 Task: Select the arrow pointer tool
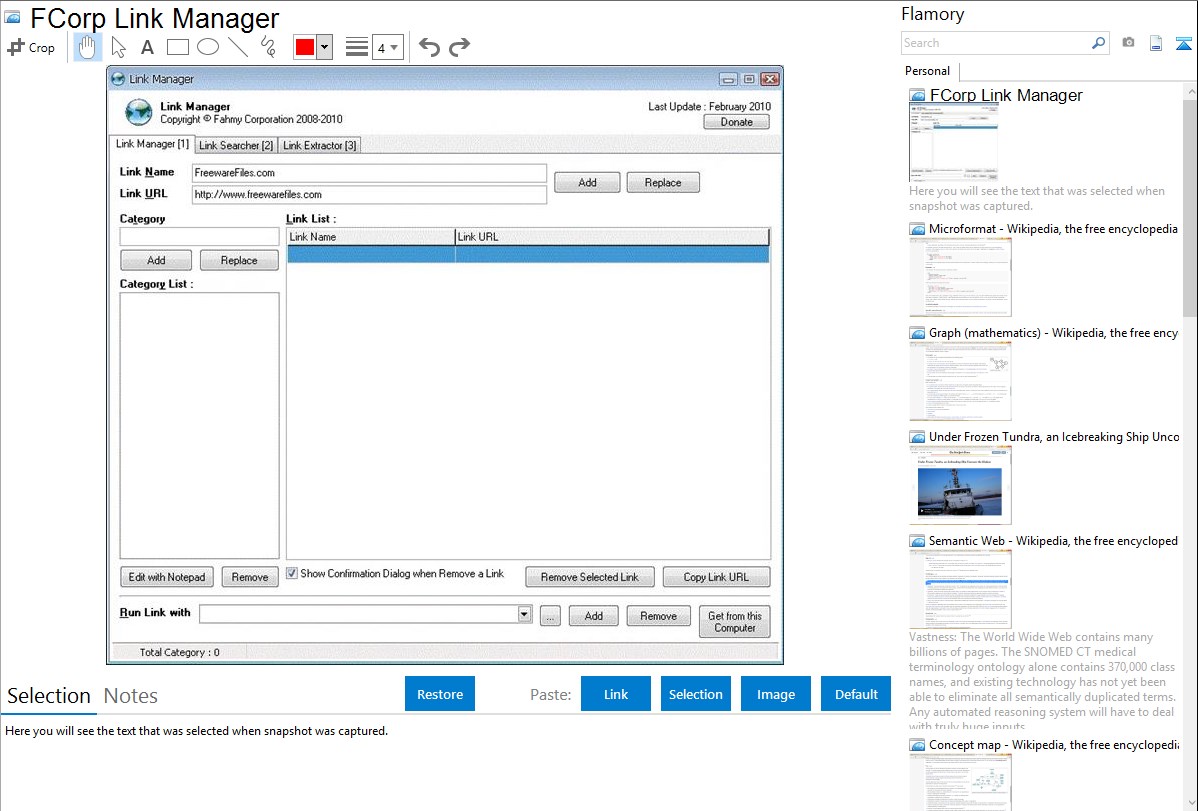point(118,47)
